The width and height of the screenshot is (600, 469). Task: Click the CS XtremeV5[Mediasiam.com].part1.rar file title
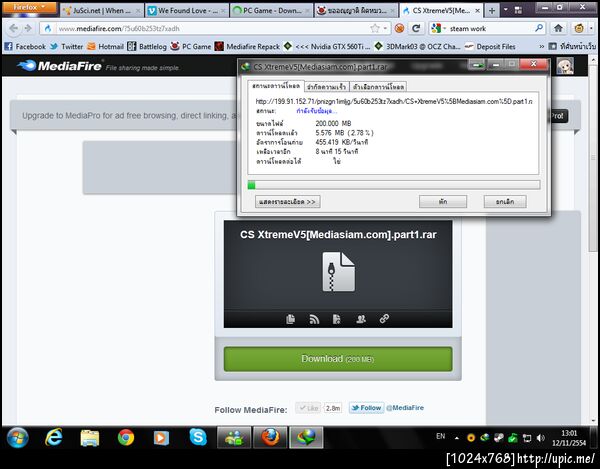click(x=338, y=234)
